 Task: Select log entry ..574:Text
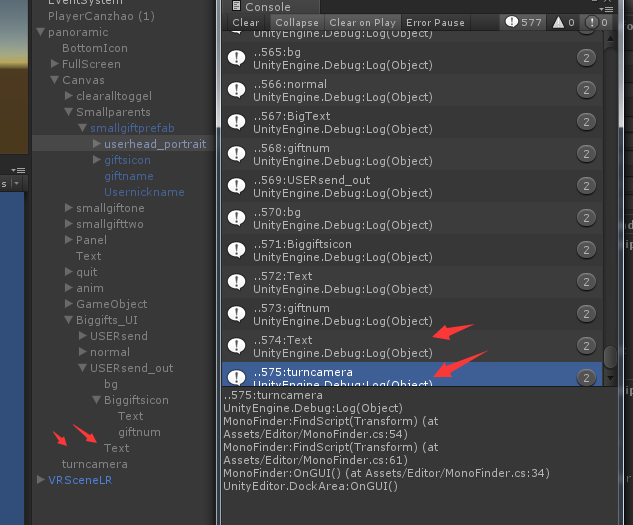point(412,346)
